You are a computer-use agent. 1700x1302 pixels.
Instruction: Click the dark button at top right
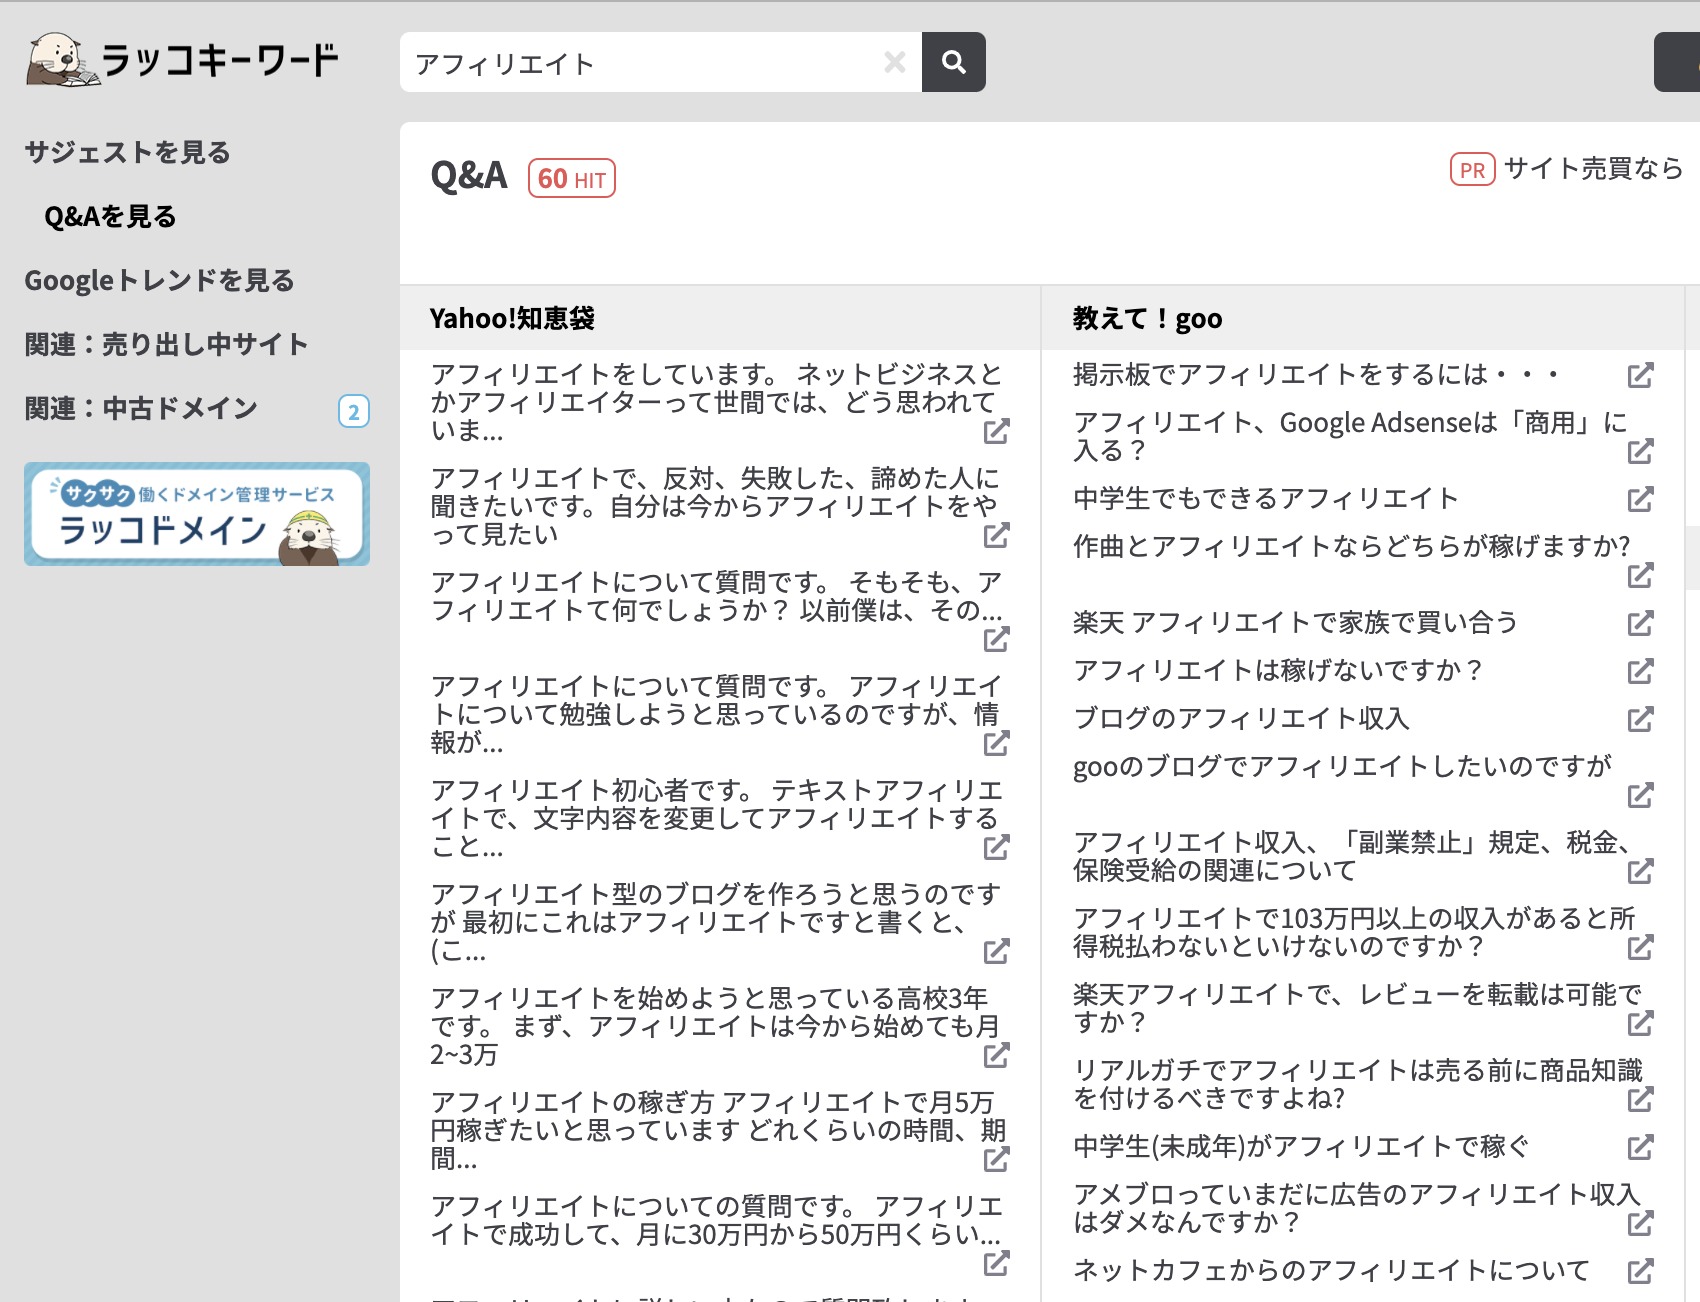(x=1677, y=62)
